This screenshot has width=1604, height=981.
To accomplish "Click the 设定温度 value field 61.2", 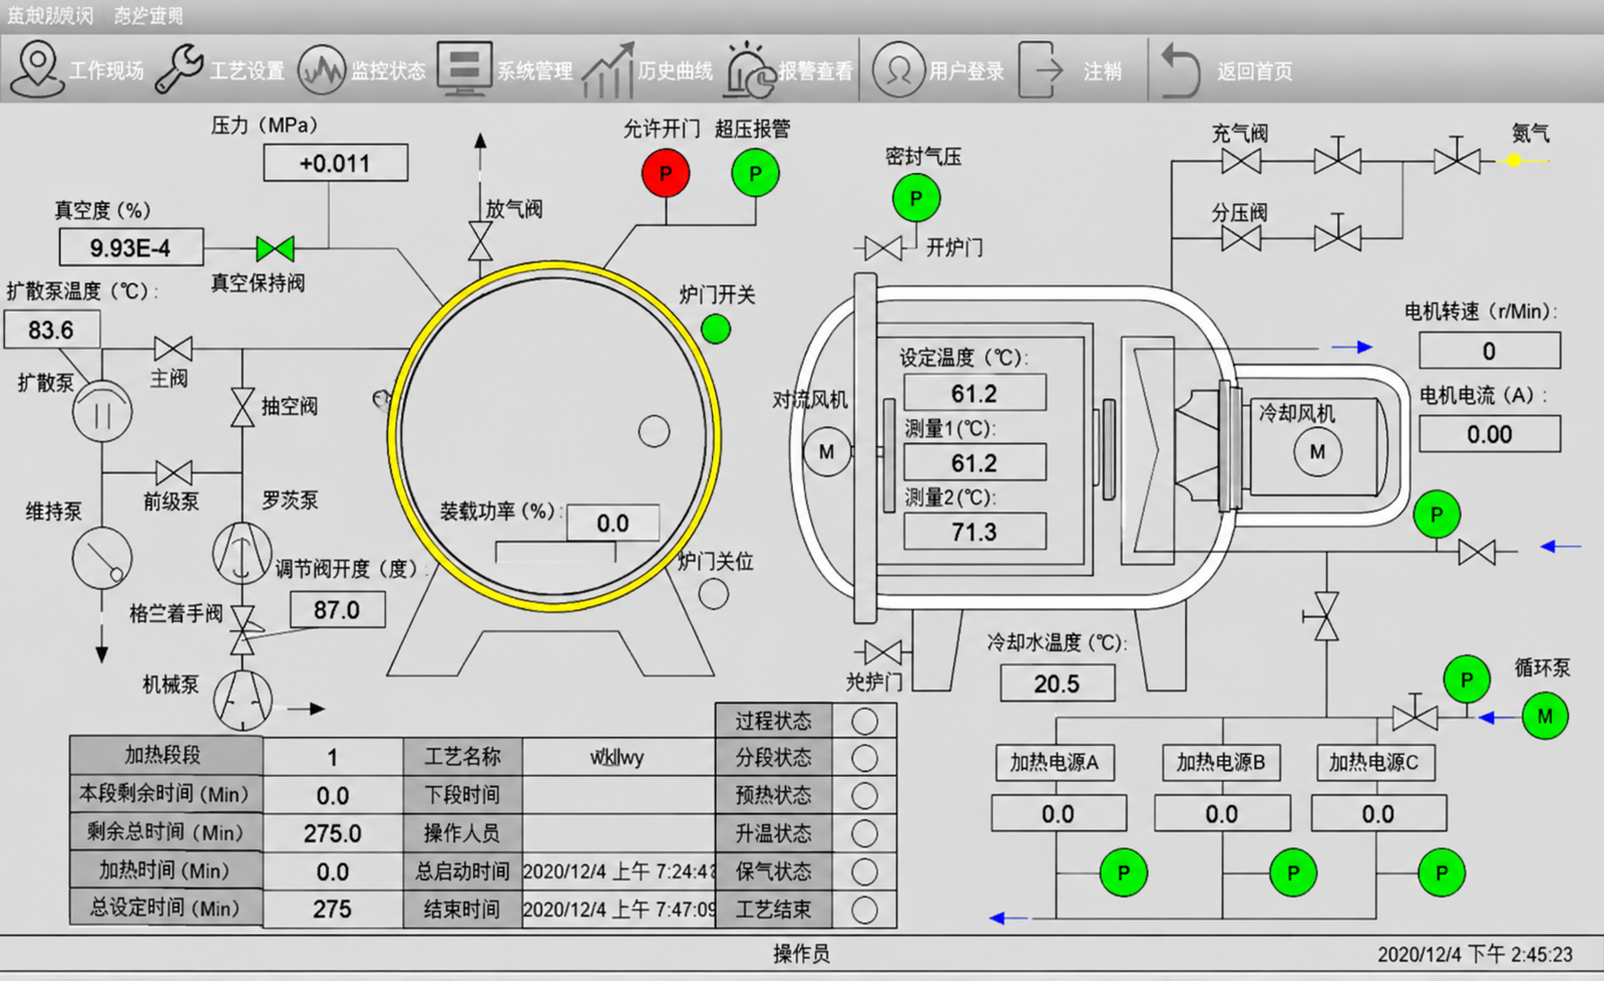I will click(975, 393).
